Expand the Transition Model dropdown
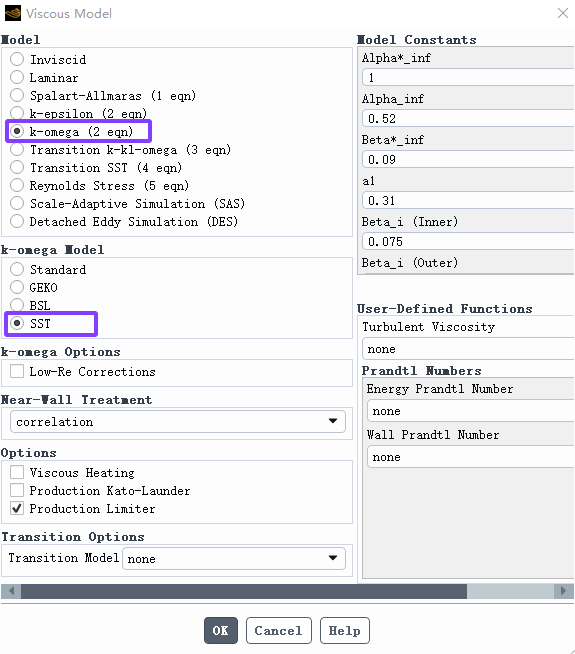The height and width of the screenshot is (654, 575). coord(234,558)
